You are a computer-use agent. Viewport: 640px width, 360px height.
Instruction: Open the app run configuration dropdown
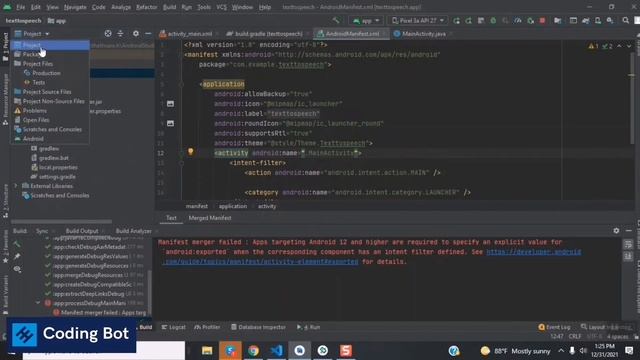pos(366,20)
